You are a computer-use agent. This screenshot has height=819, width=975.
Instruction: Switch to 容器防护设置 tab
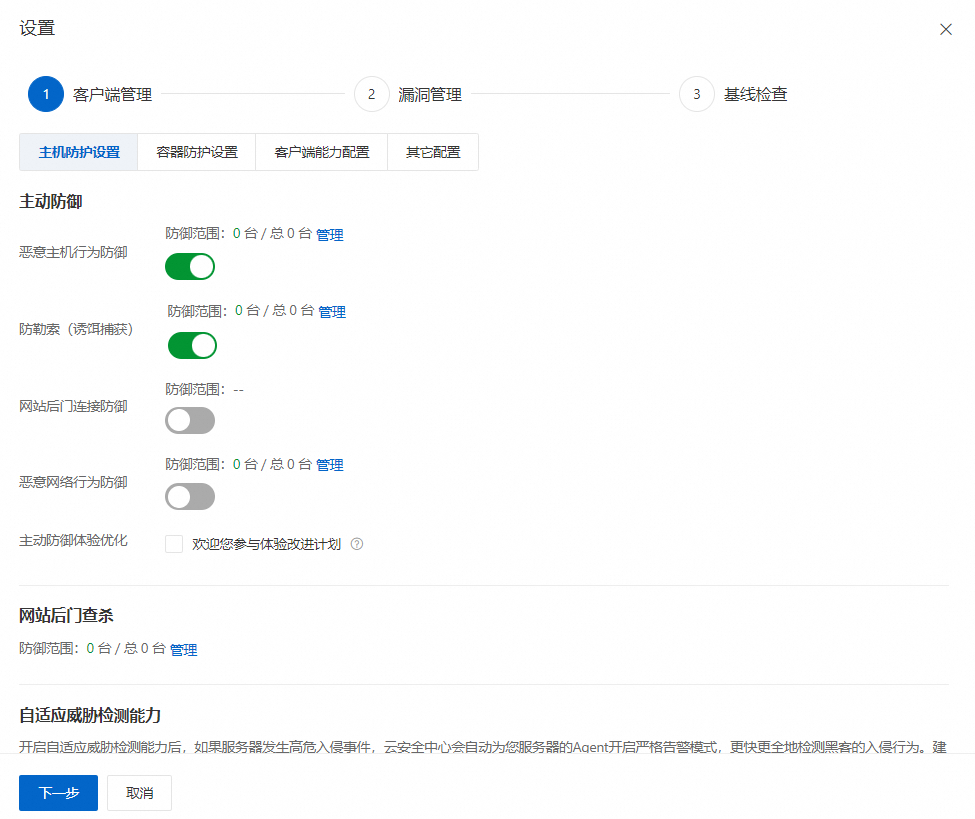coord(196,152)
